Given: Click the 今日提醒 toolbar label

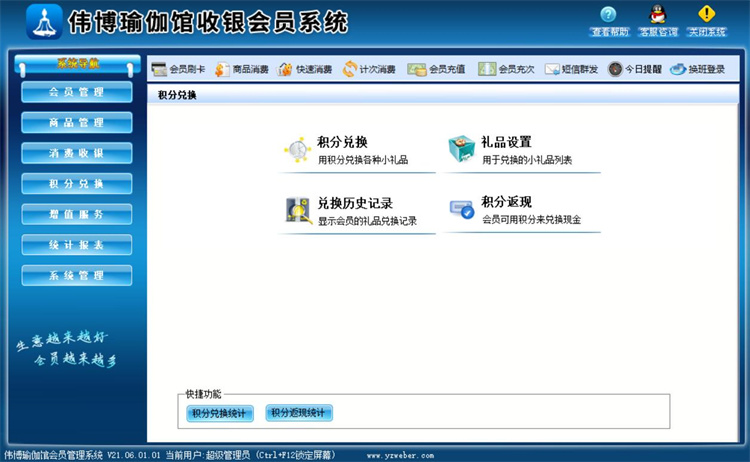Looking at the screenshot, I should click(643, 69).
